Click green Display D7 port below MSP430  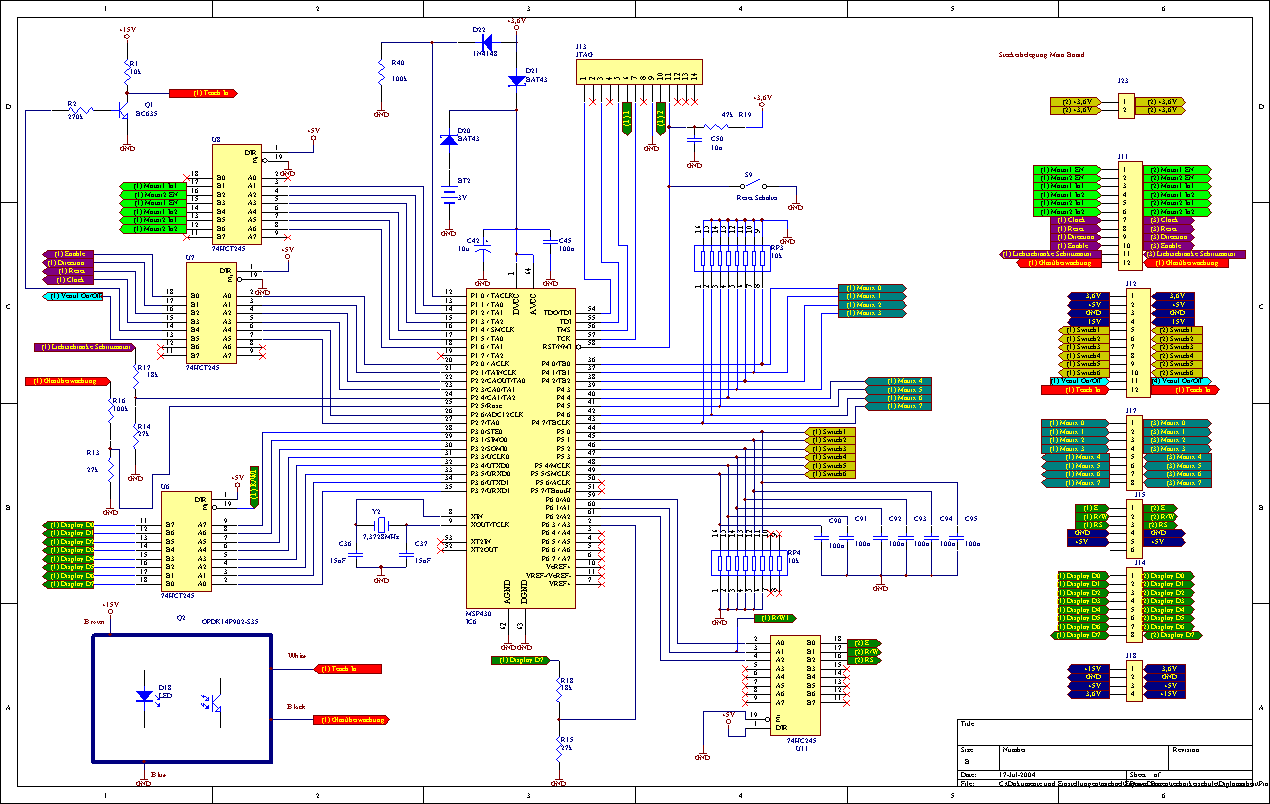pos(521,660)
